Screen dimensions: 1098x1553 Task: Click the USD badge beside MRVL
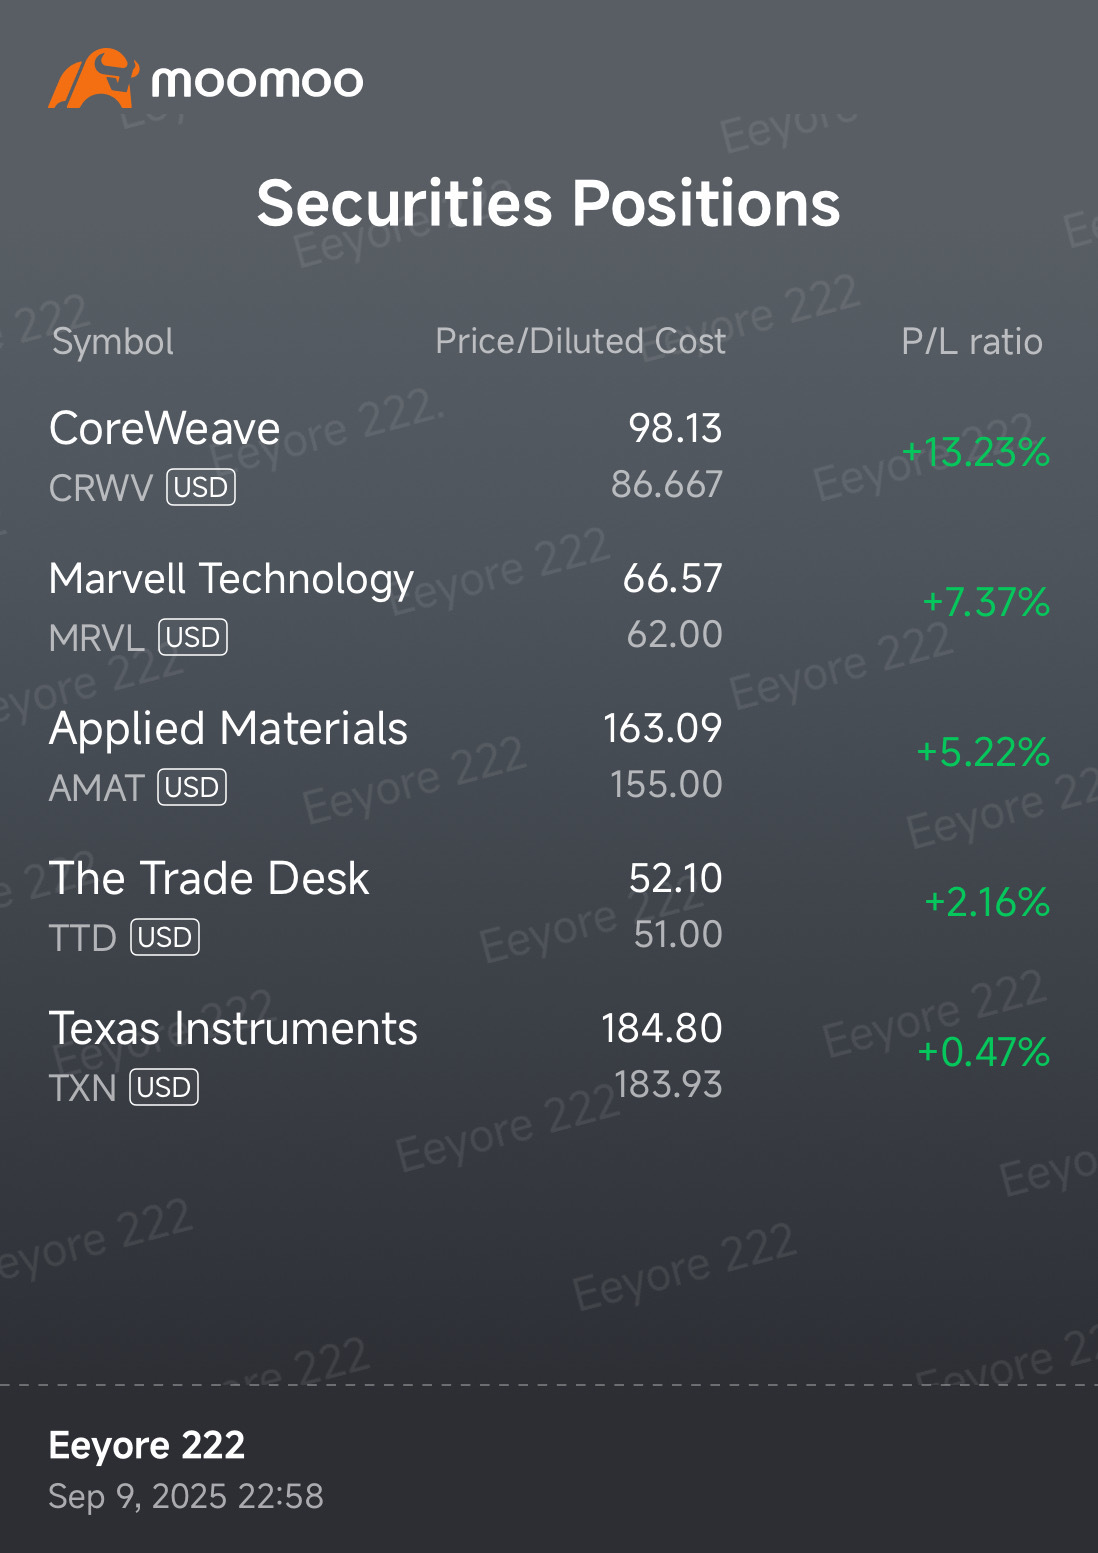pos(193,637)
